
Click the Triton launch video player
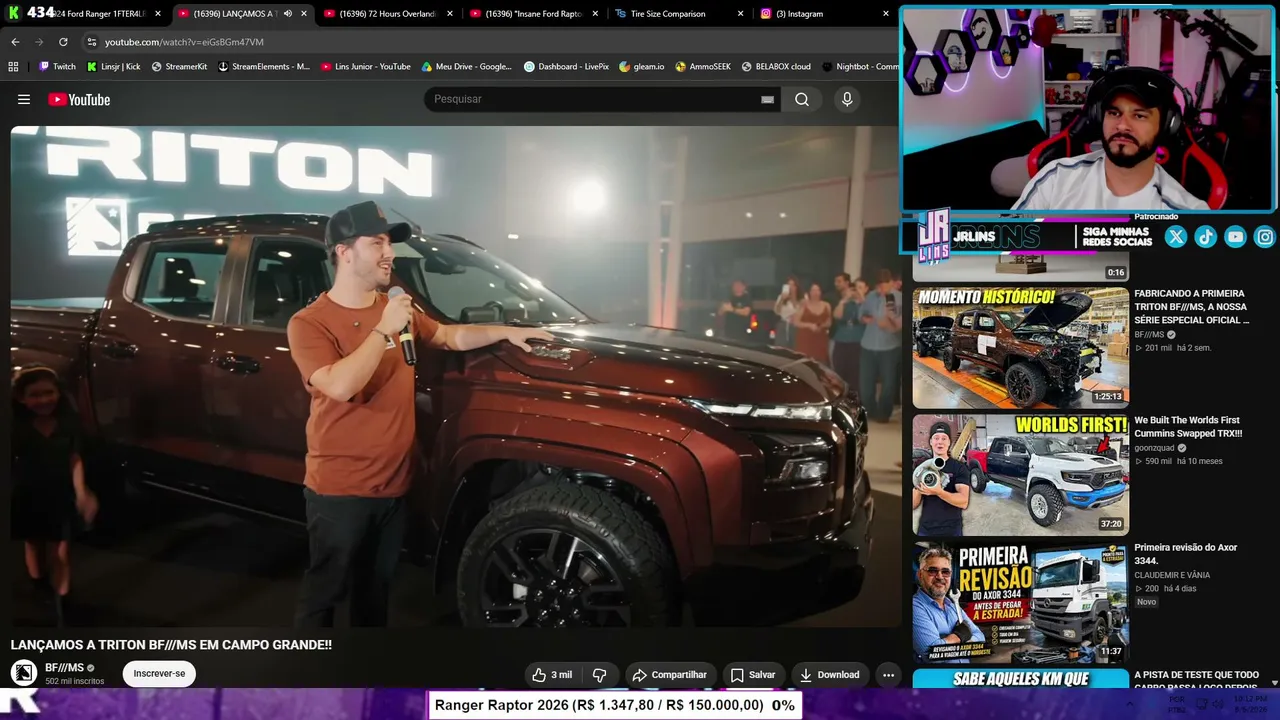[x=455, y=376]
